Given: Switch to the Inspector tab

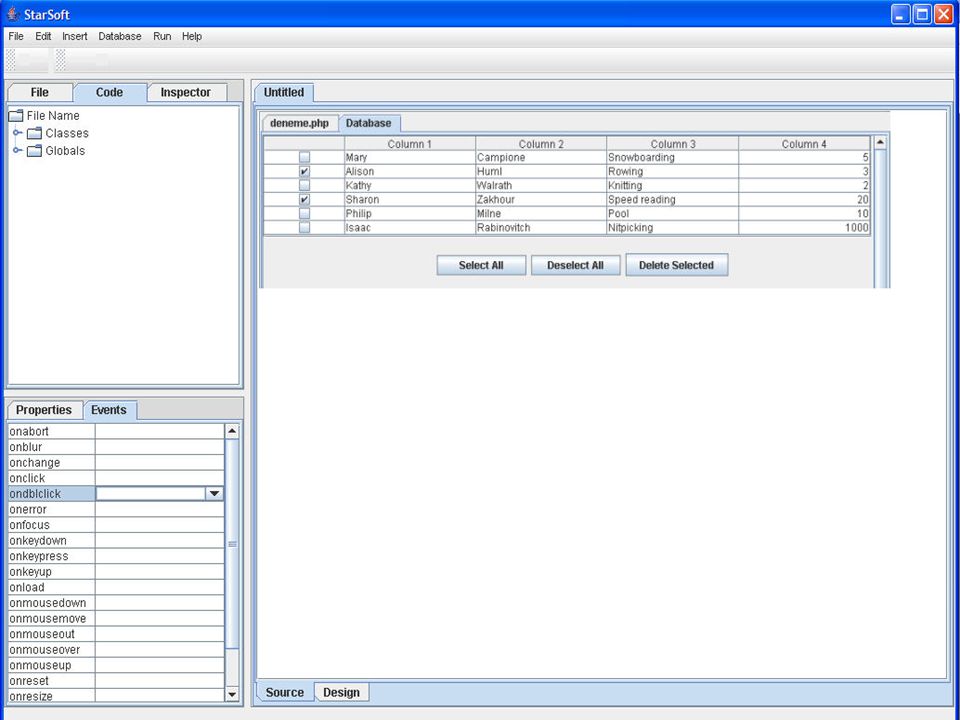Looking at the screenshot, I should [x=186, y=92].
